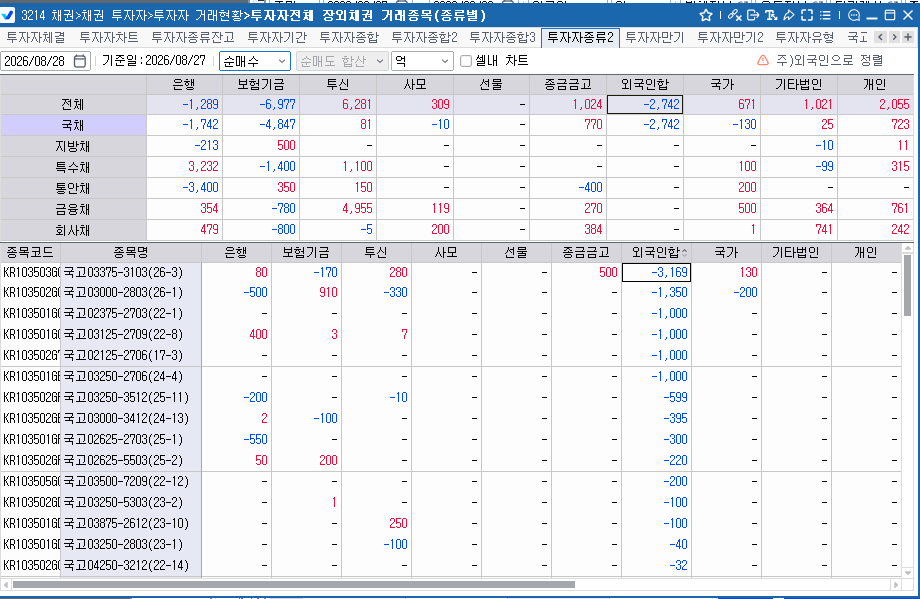
Task: Click the 종목명 column header
Action: point(131,252)
